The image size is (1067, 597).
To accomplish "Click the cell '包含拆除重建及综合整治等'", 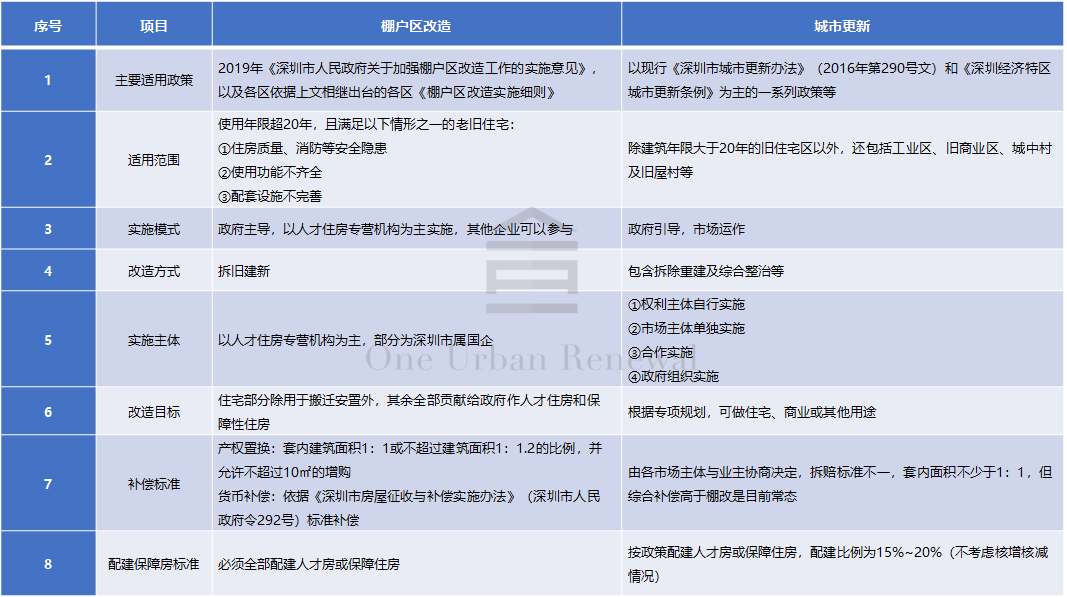I will point(842,270).
